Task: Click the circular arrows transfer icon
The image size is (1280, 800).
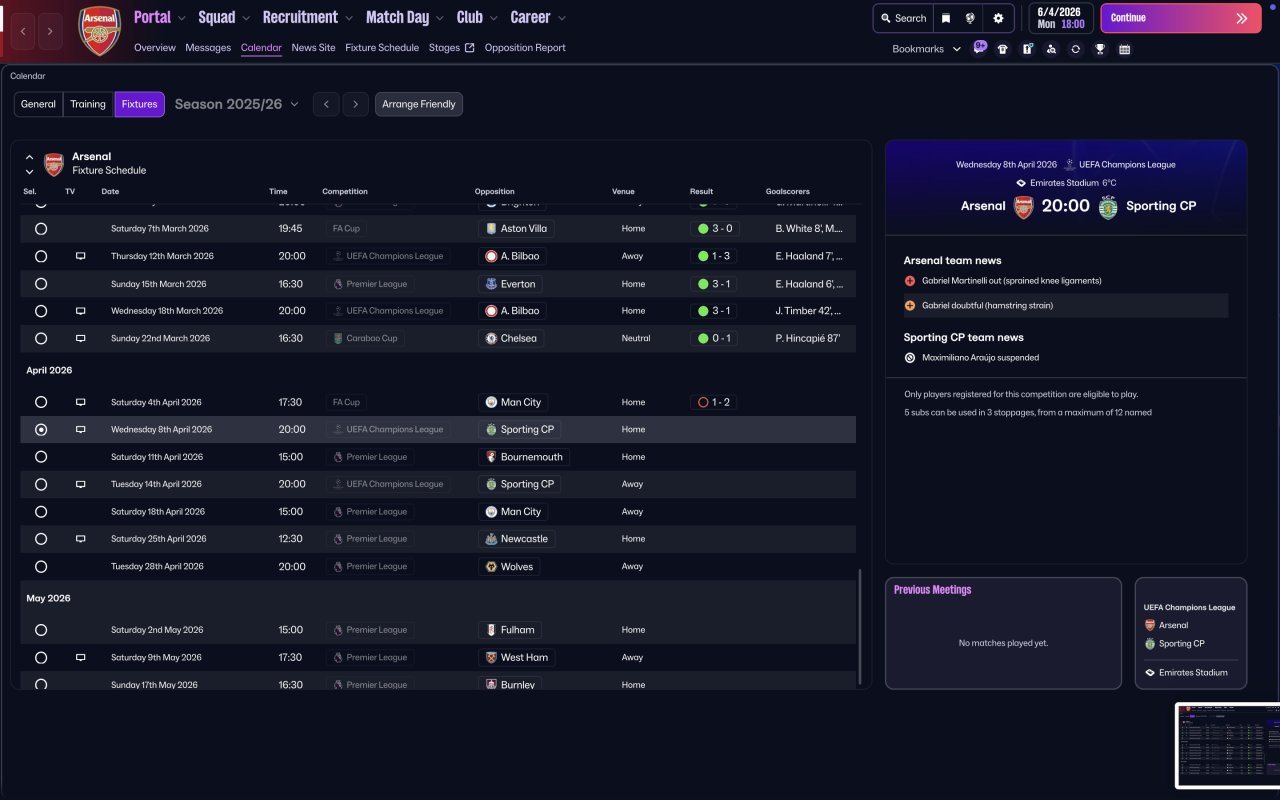Action: (1075, 49)
